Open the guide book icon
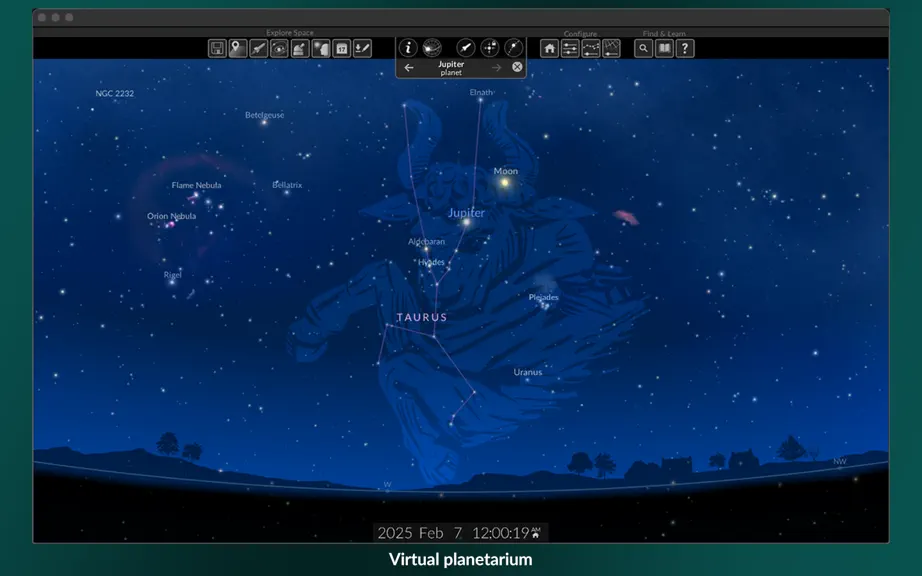Viewport: 922px width, 576px height. [x=664, y=48]
